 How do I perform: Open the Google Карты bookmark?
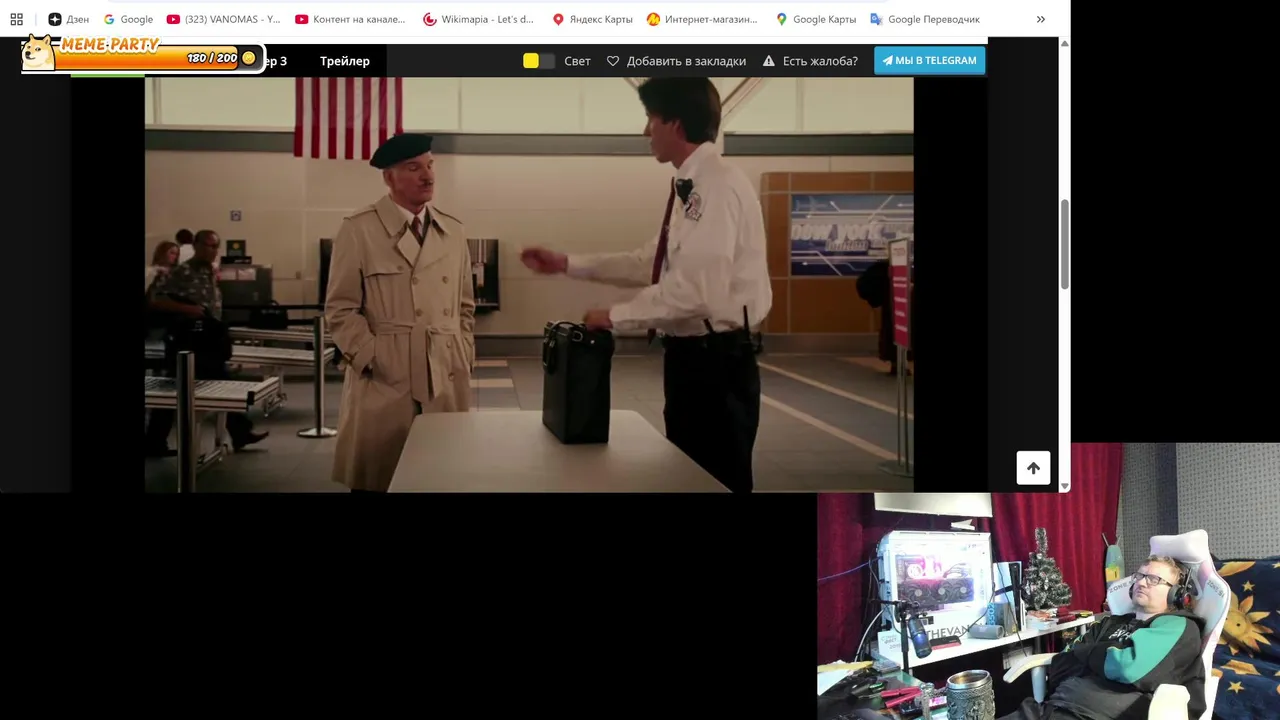coord(816,19)
